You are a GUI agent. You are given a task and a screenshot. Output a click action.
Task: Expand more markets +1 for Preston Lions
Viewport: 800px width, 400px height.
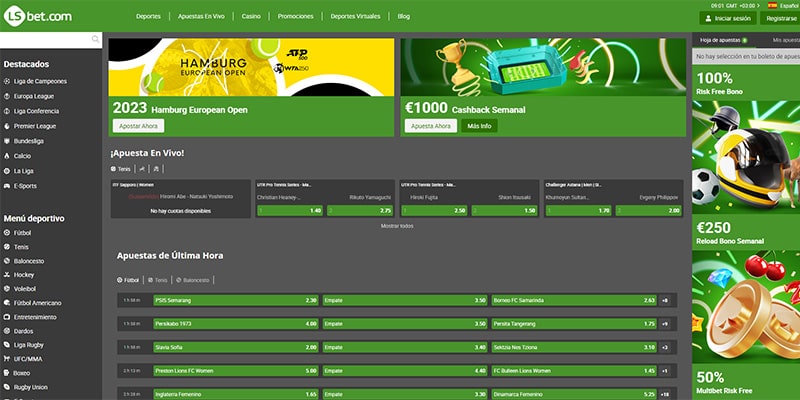[665, 371]
